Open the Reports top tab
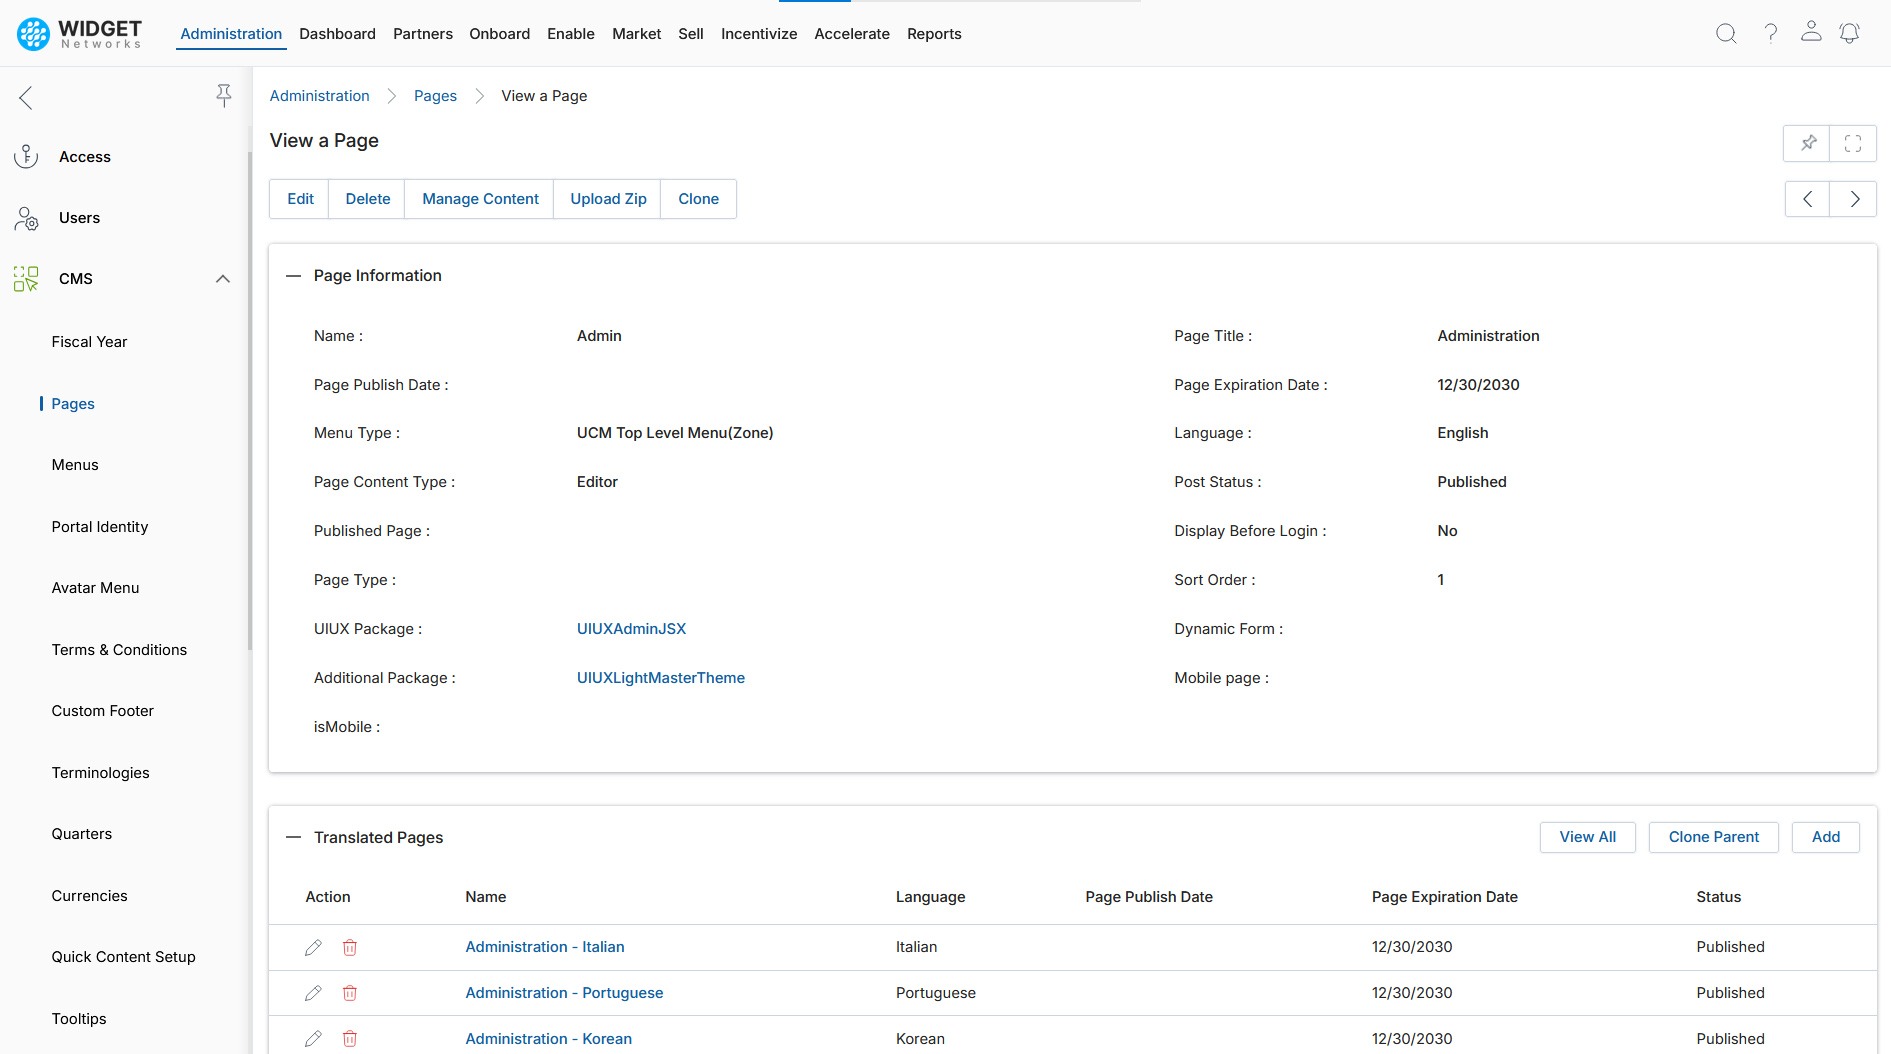This screenshot has width=1891, height=1054. [934, 34]
